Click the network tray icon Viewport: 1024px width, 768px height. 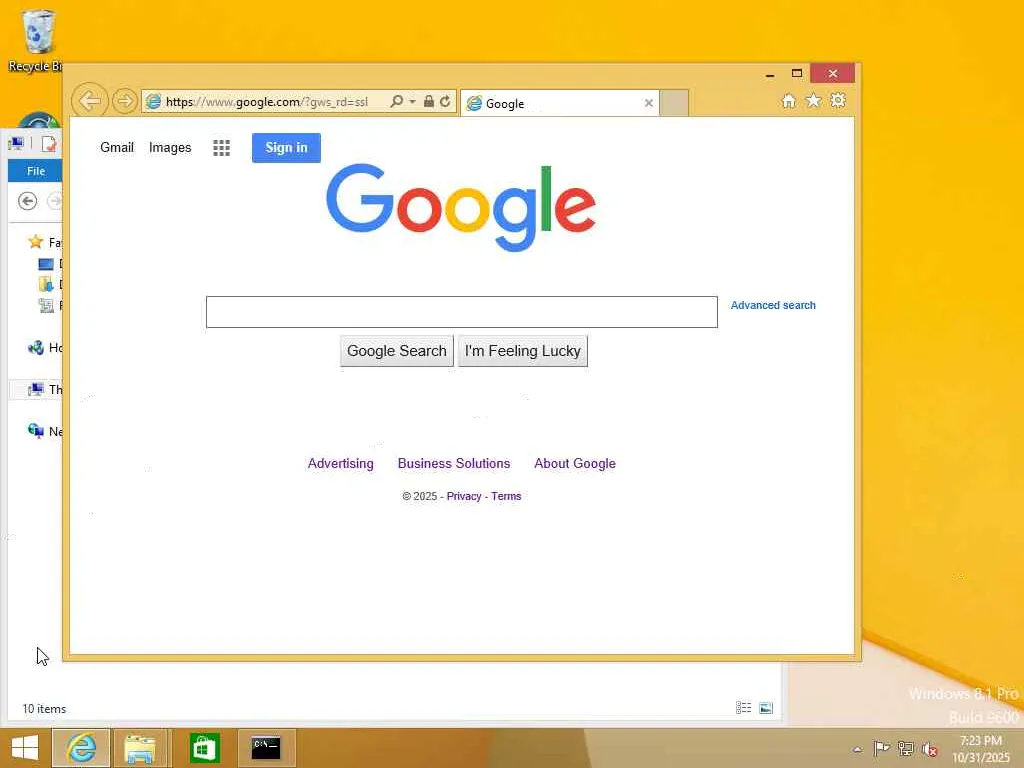coord(906,748)
